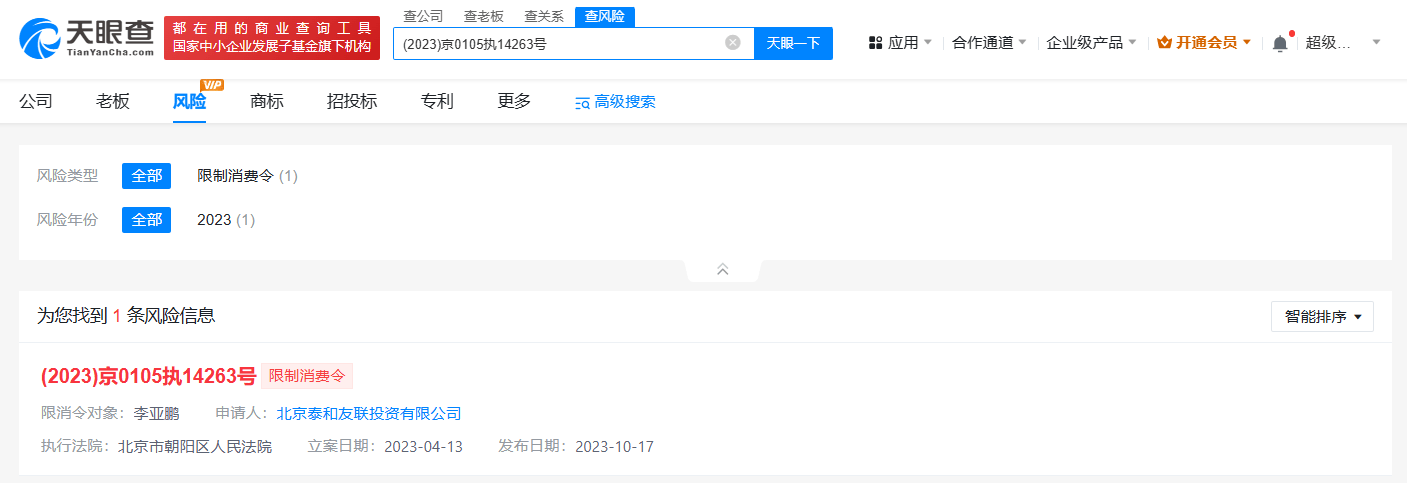Click the 天眼一下 search button
The height and width of the screenshot is (483, 1407).
coord(793,43)
